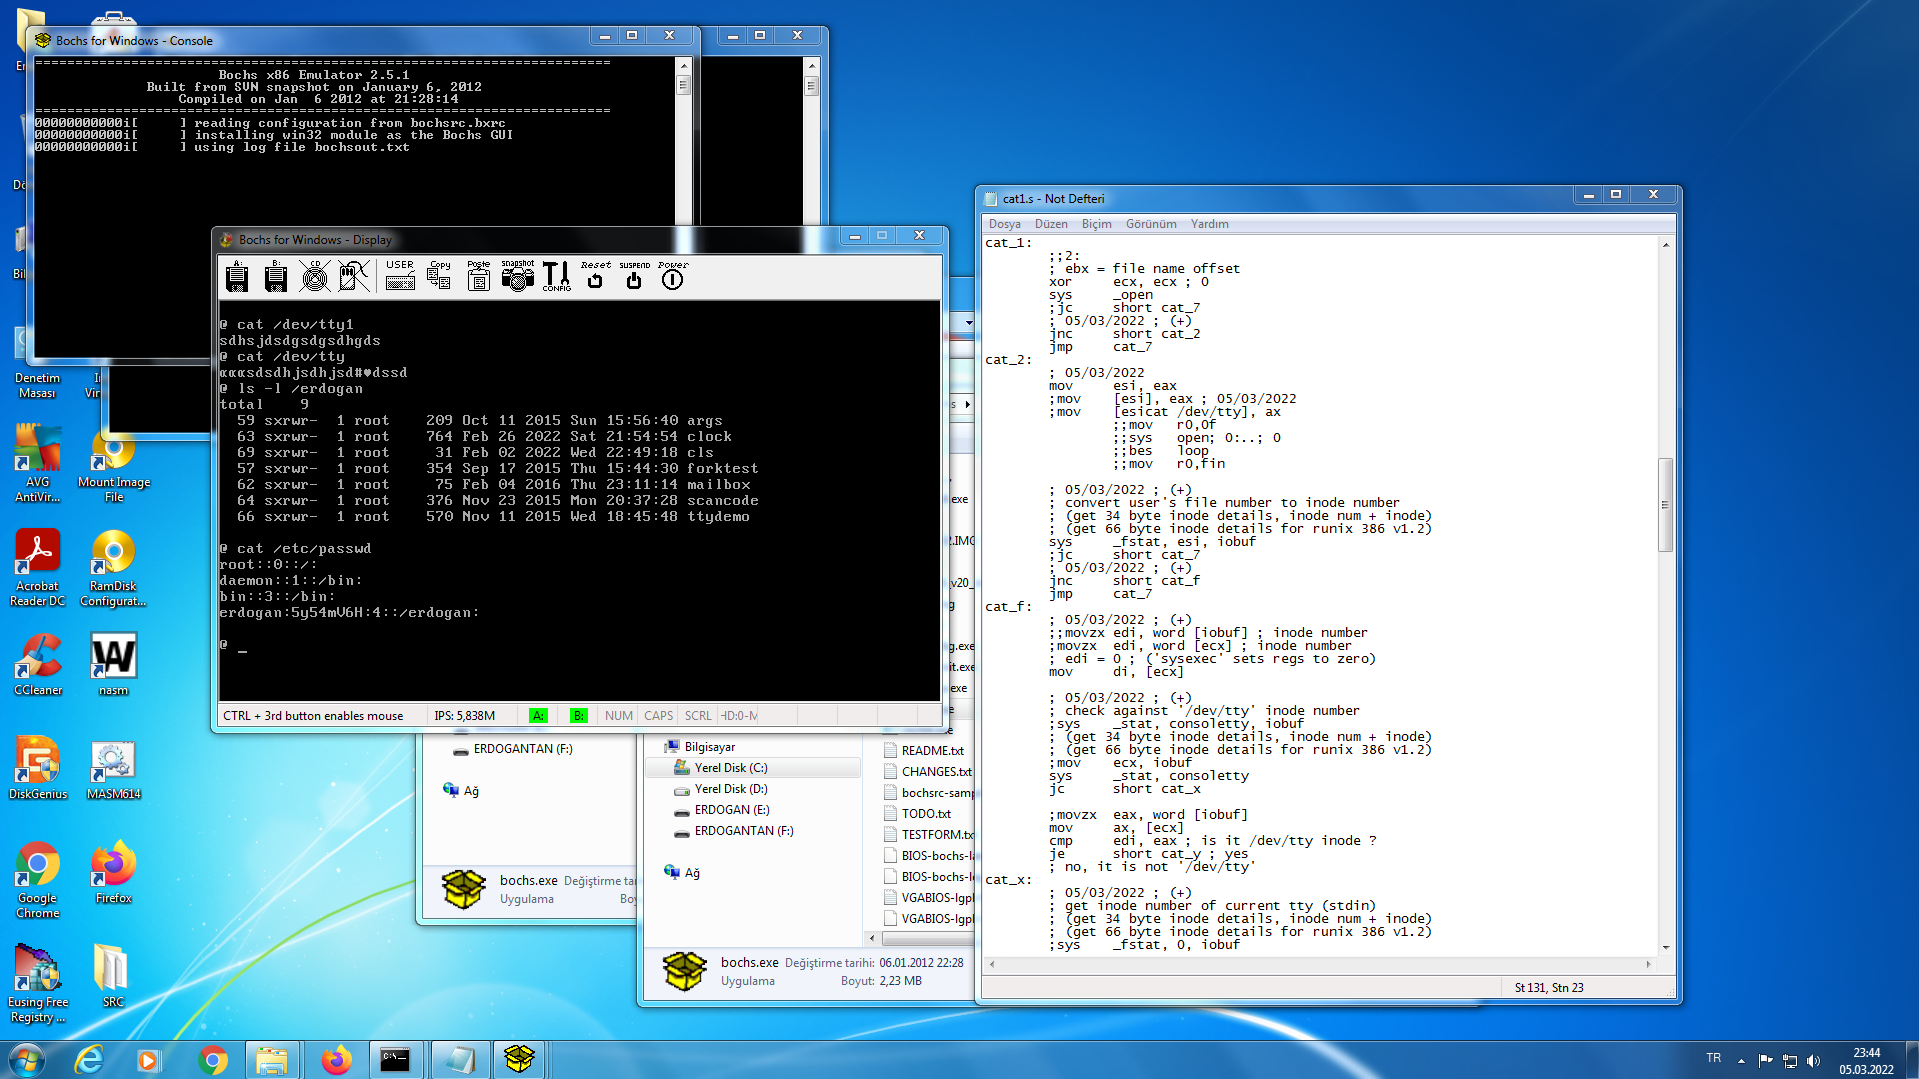Click the Firefox icon in the taskbar
The width and height of the screenshot is (1919, 1079).
tap(336, 1059)
